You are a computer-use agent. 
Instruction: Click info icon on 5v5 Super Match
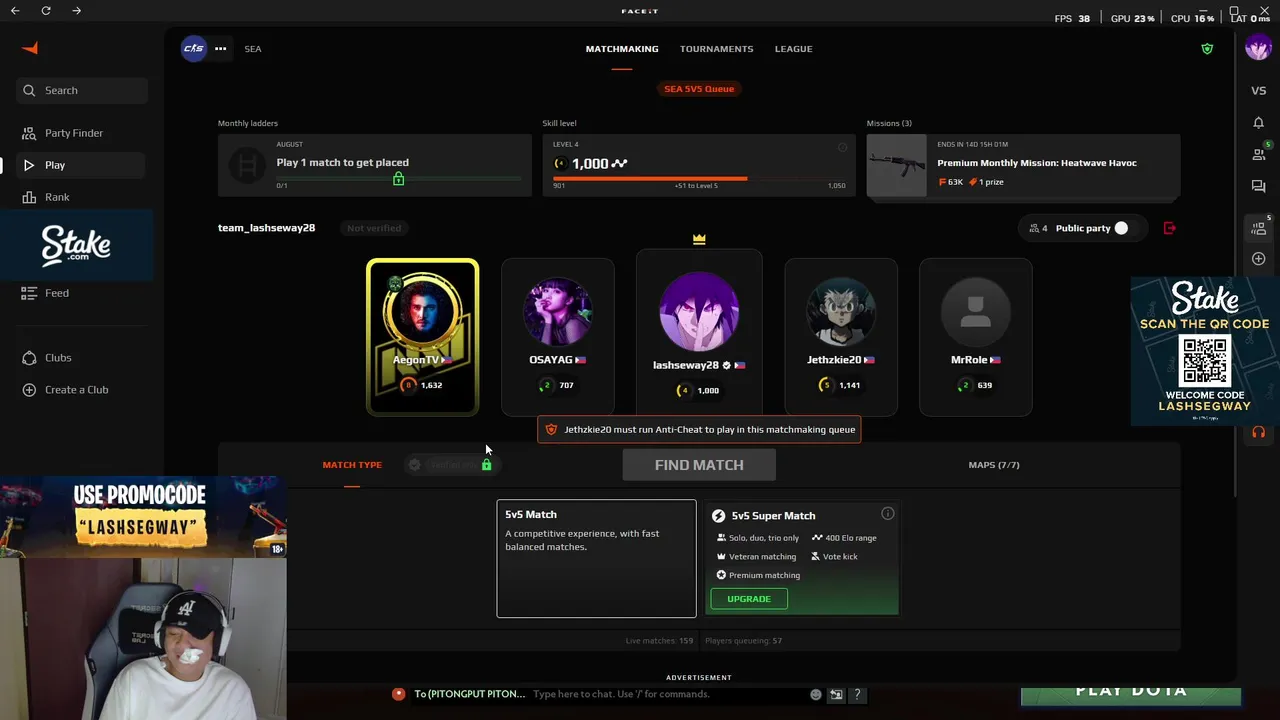(887, 514)
